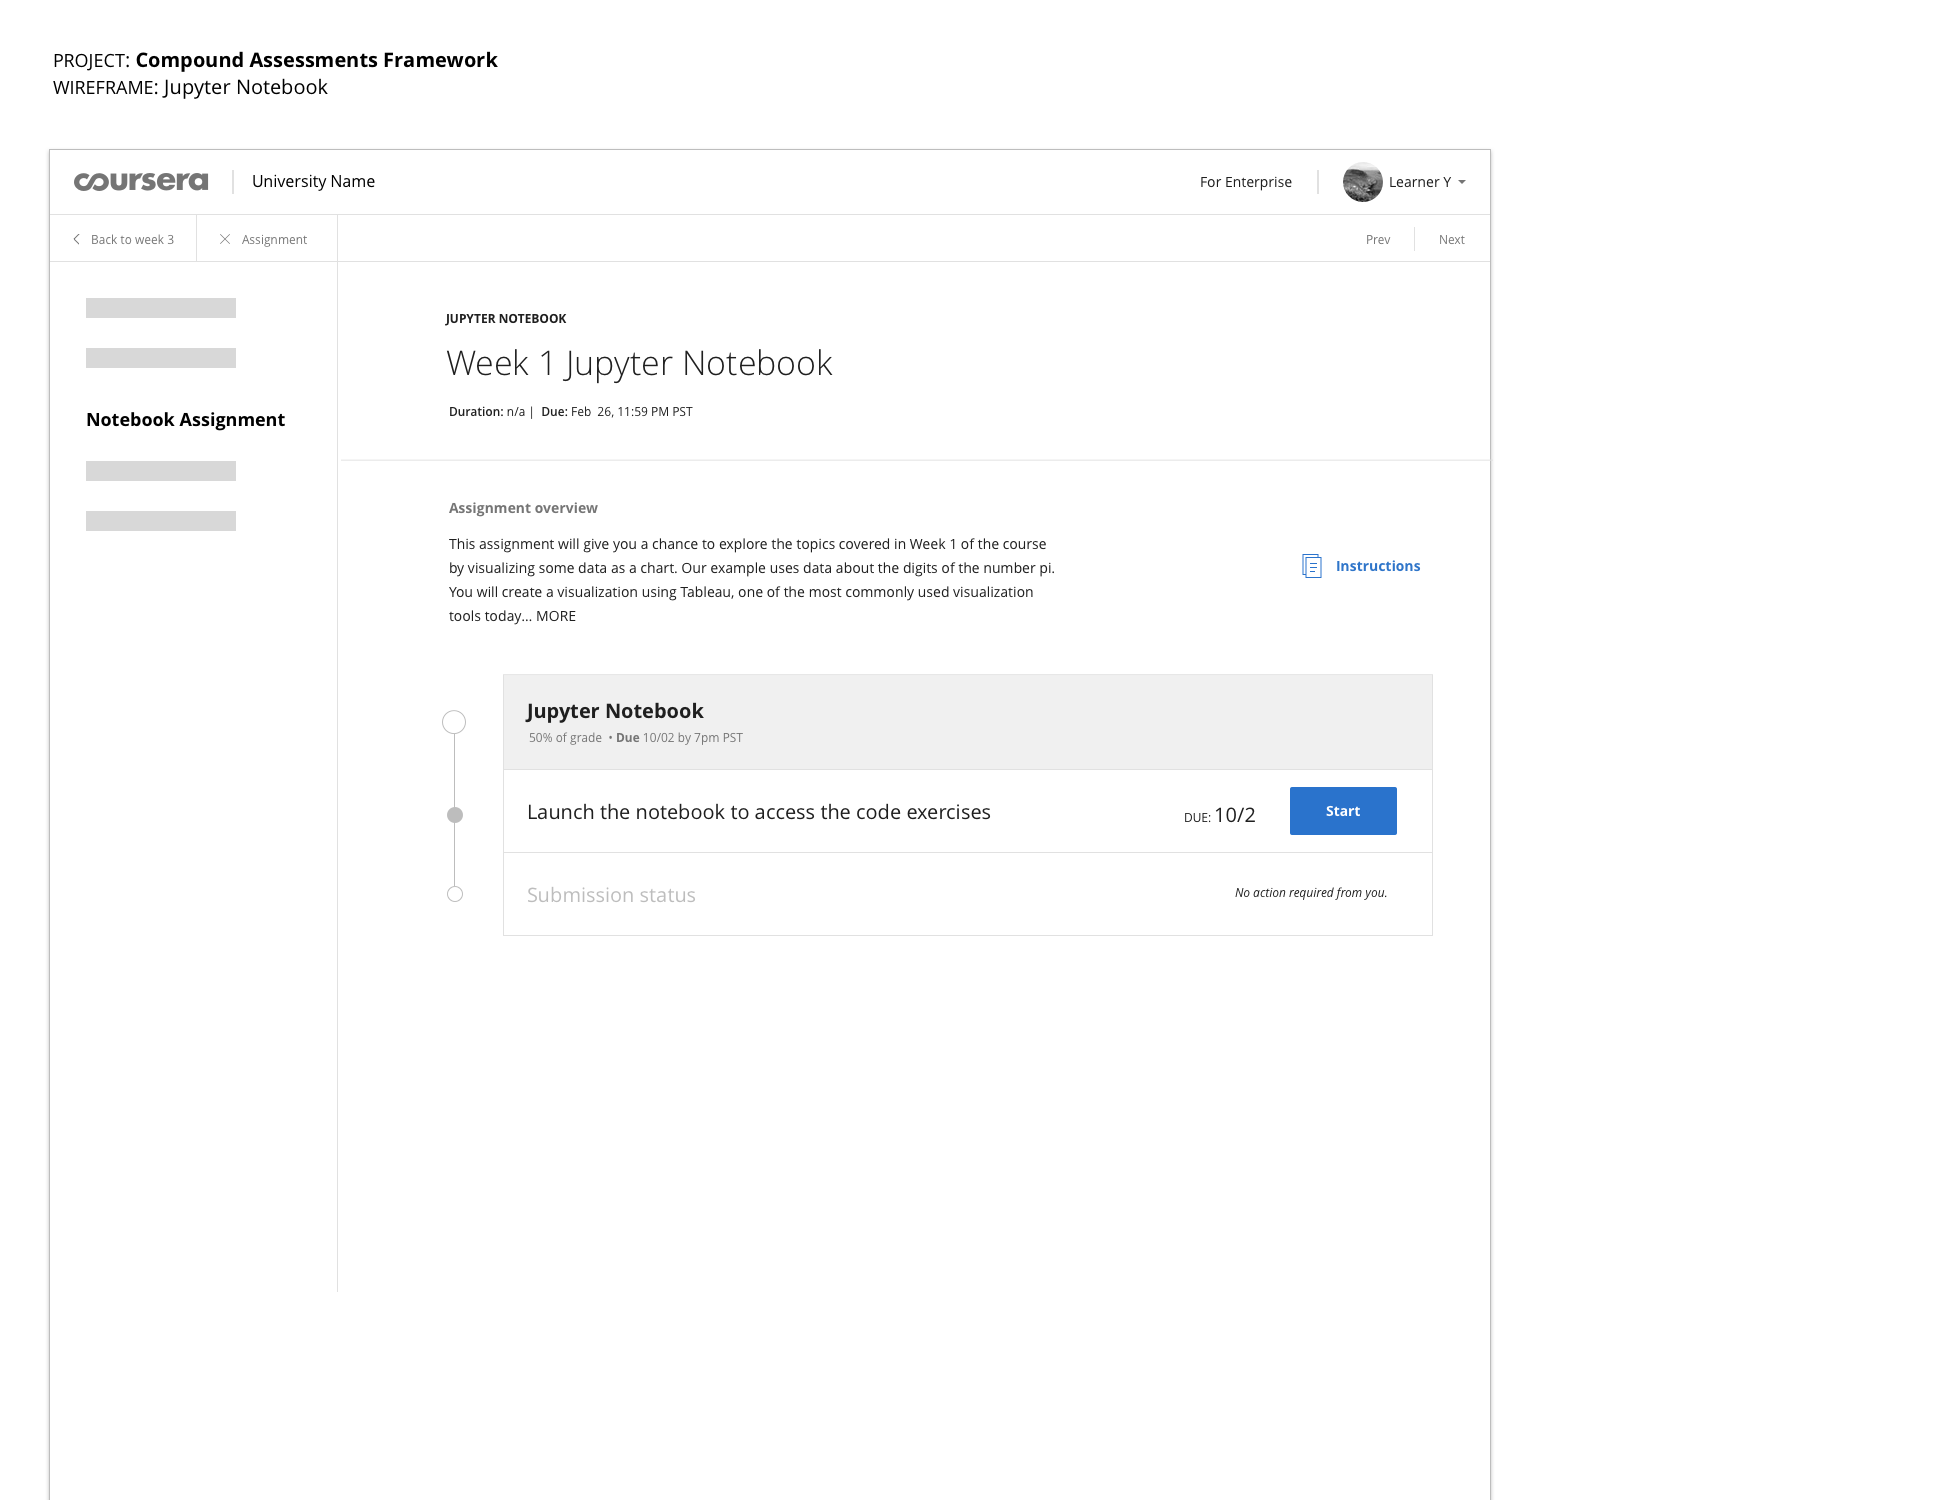The height and width of the screenshot is (1500, 1940).
Task: Open the For Enterprise link
Action: click(x=1245, y=182)
